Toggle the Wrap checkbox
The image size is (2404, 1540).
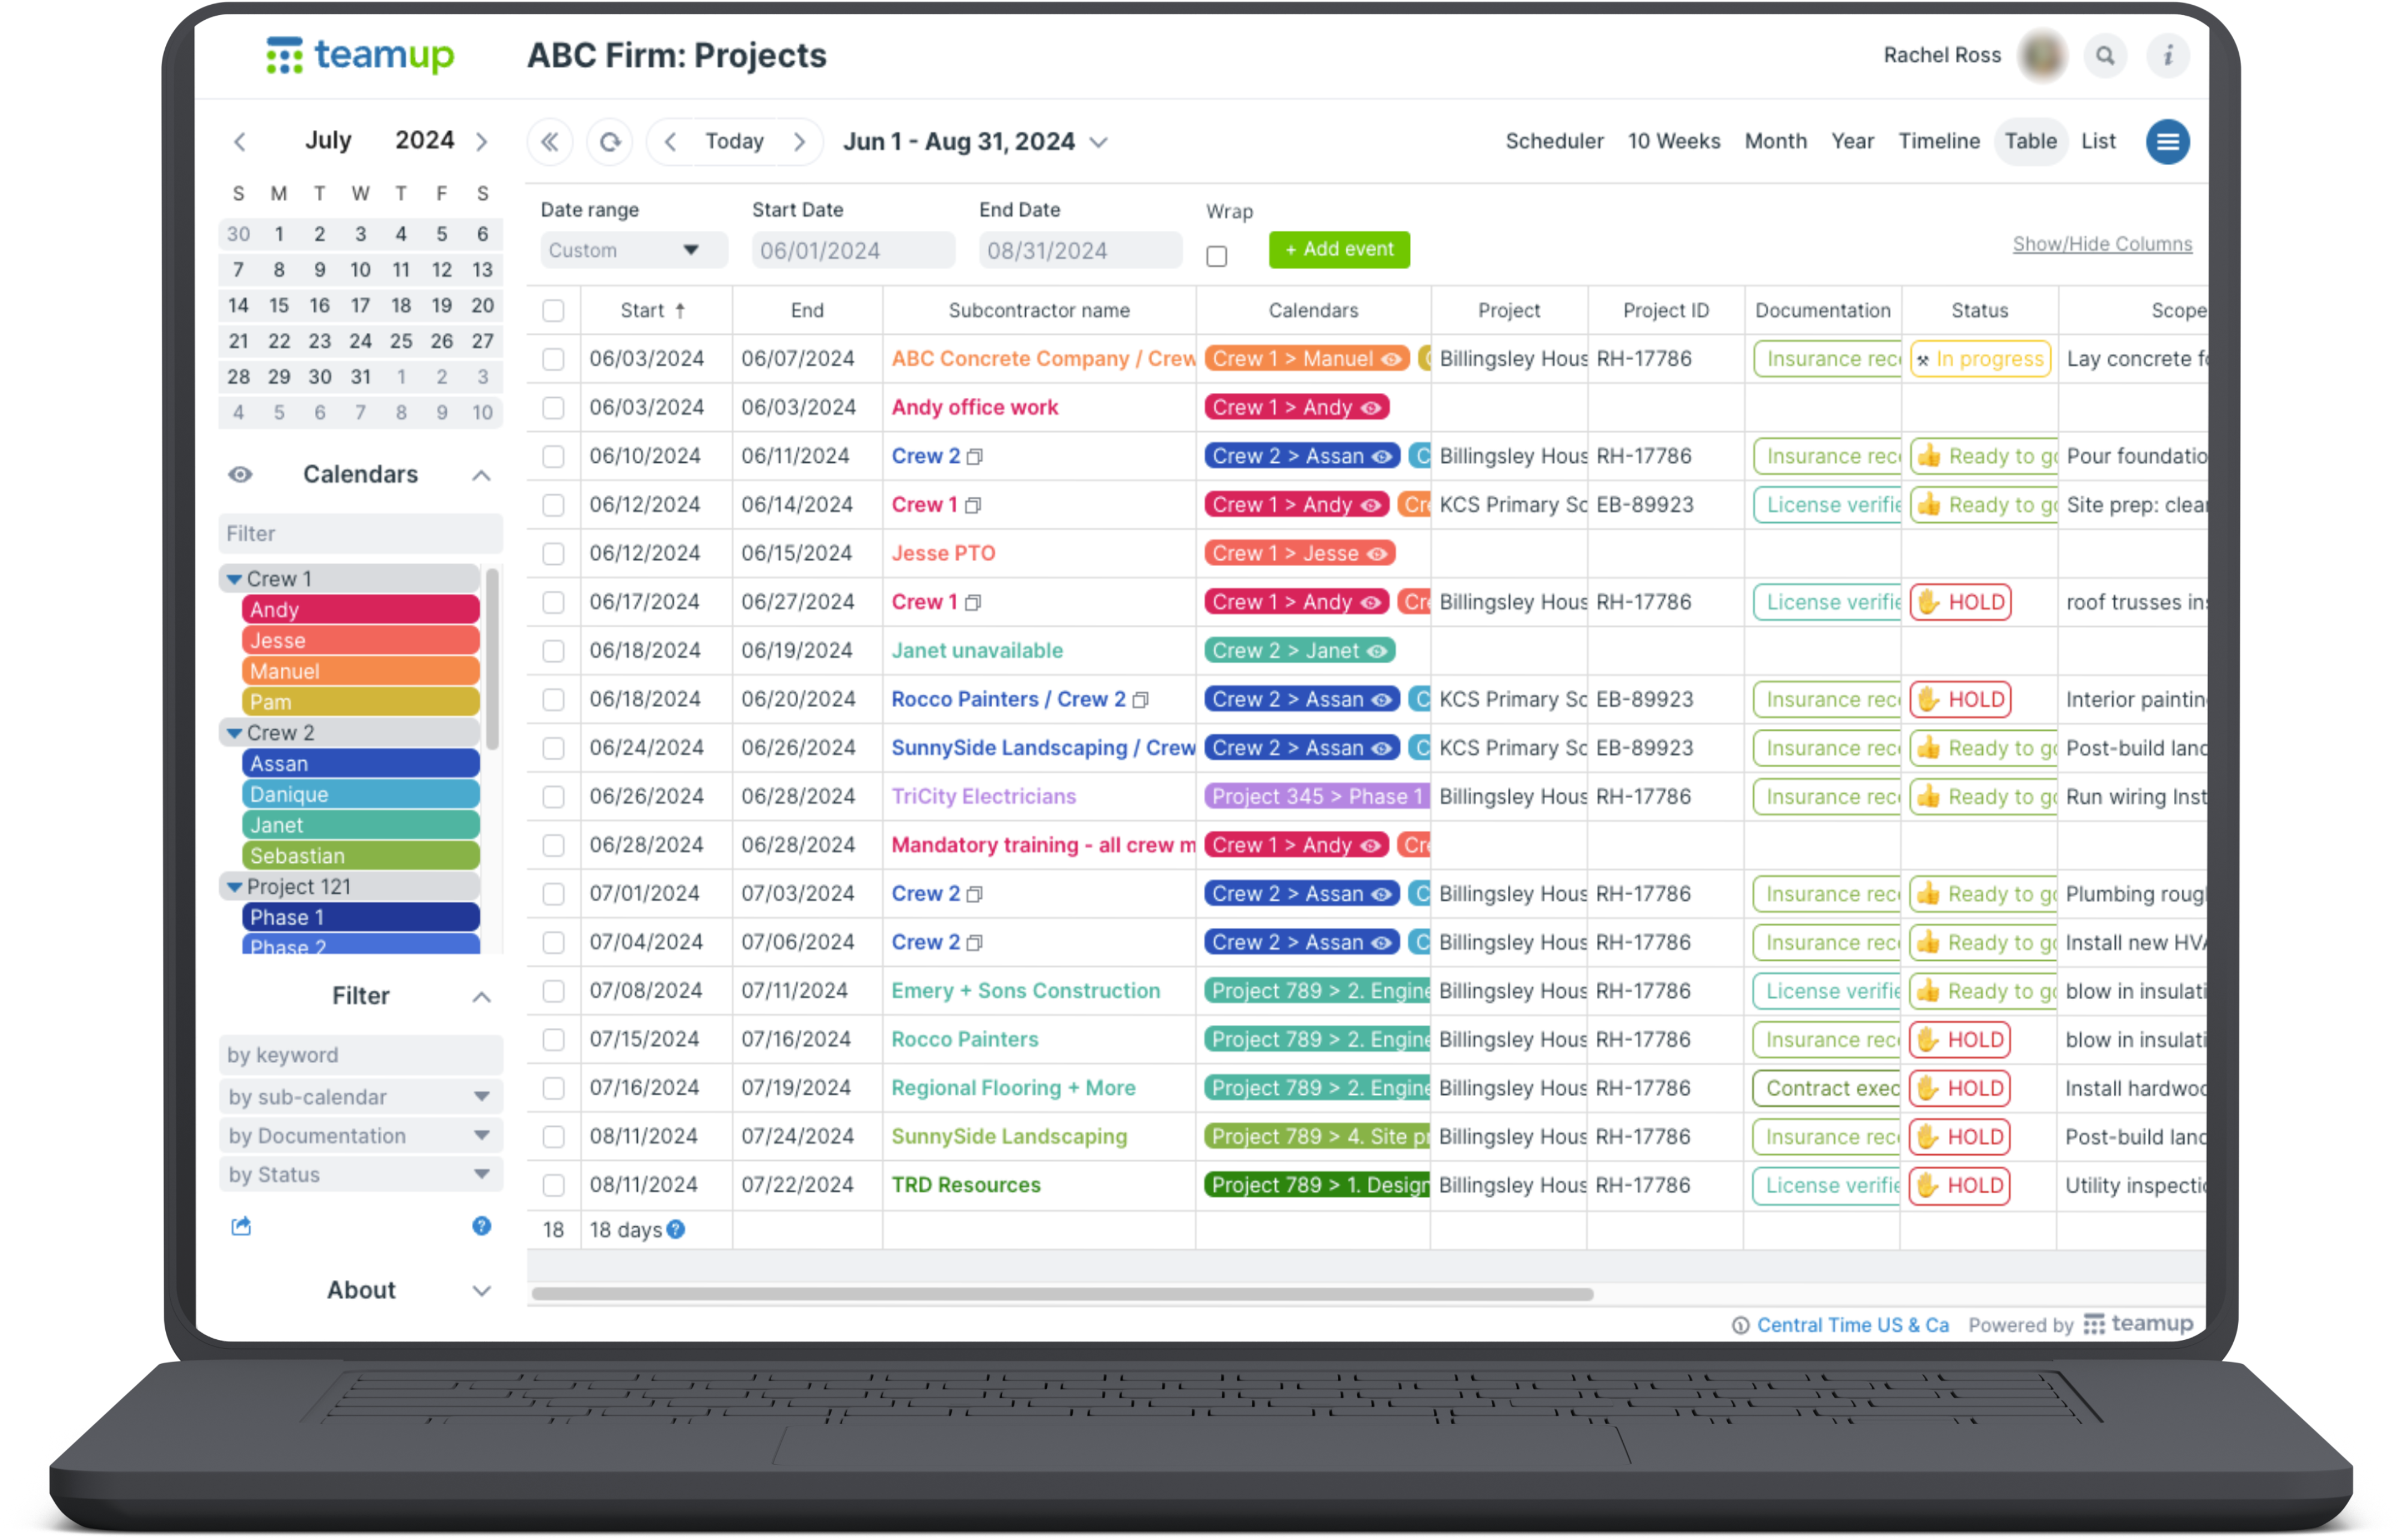(x=1216, y=257)
